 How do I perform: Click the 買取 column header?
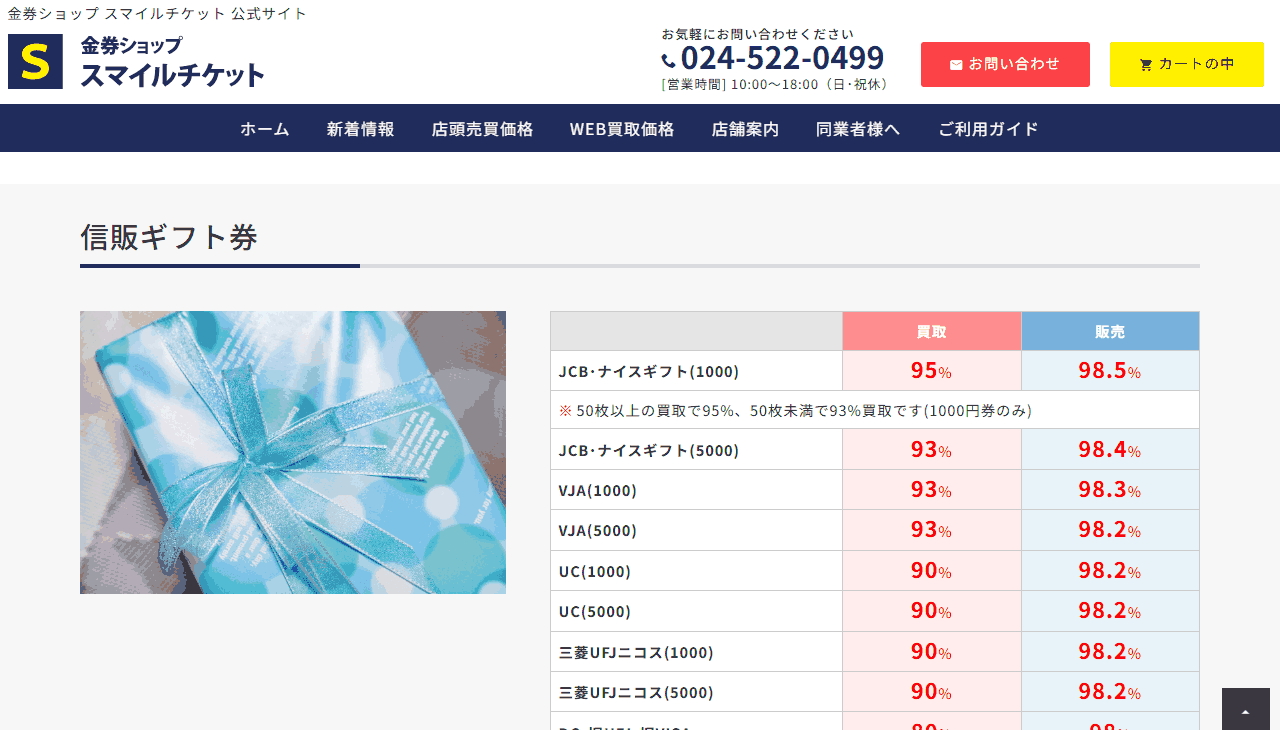coord(932,331)
